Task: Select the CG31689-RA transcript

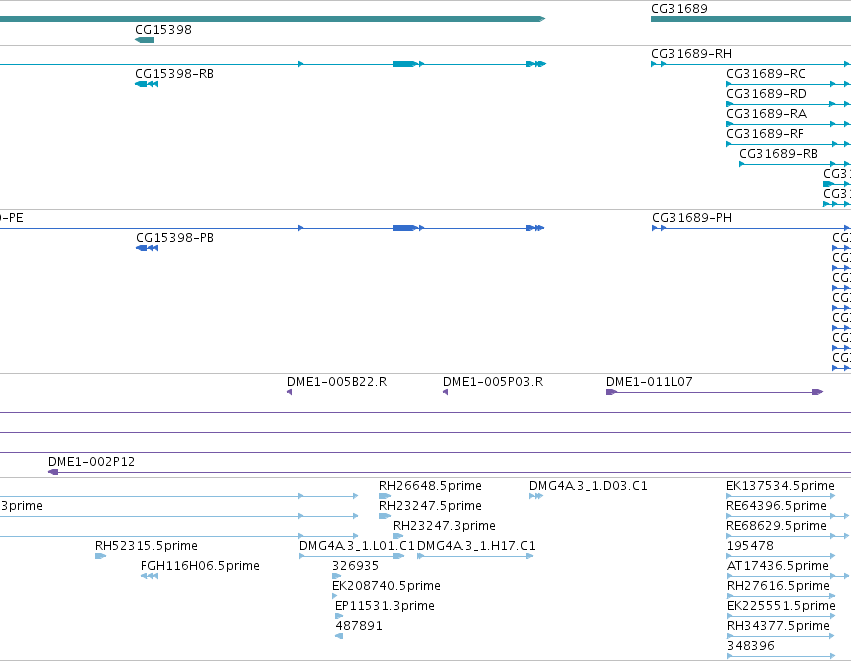Action: (x=766, y=114)
